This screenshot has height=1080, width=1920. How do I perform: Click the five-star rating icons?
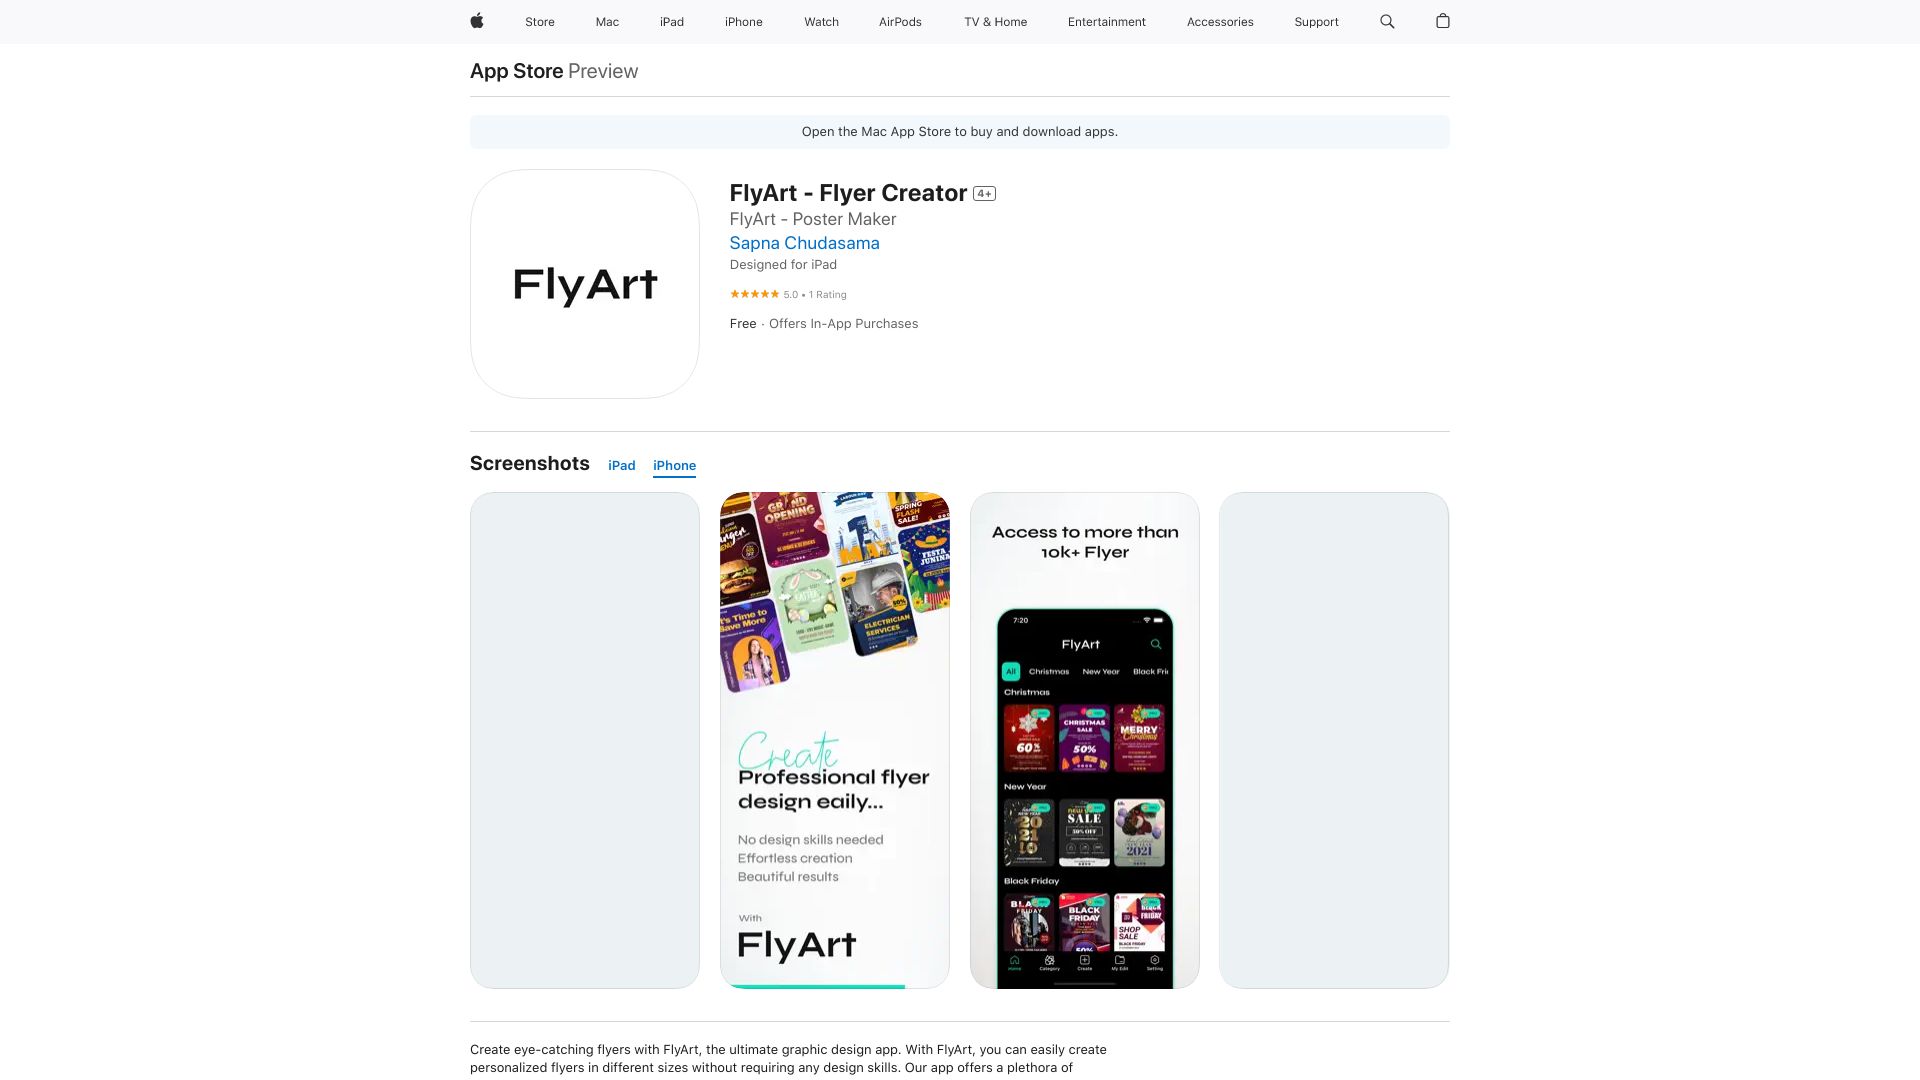coord(754,294)
